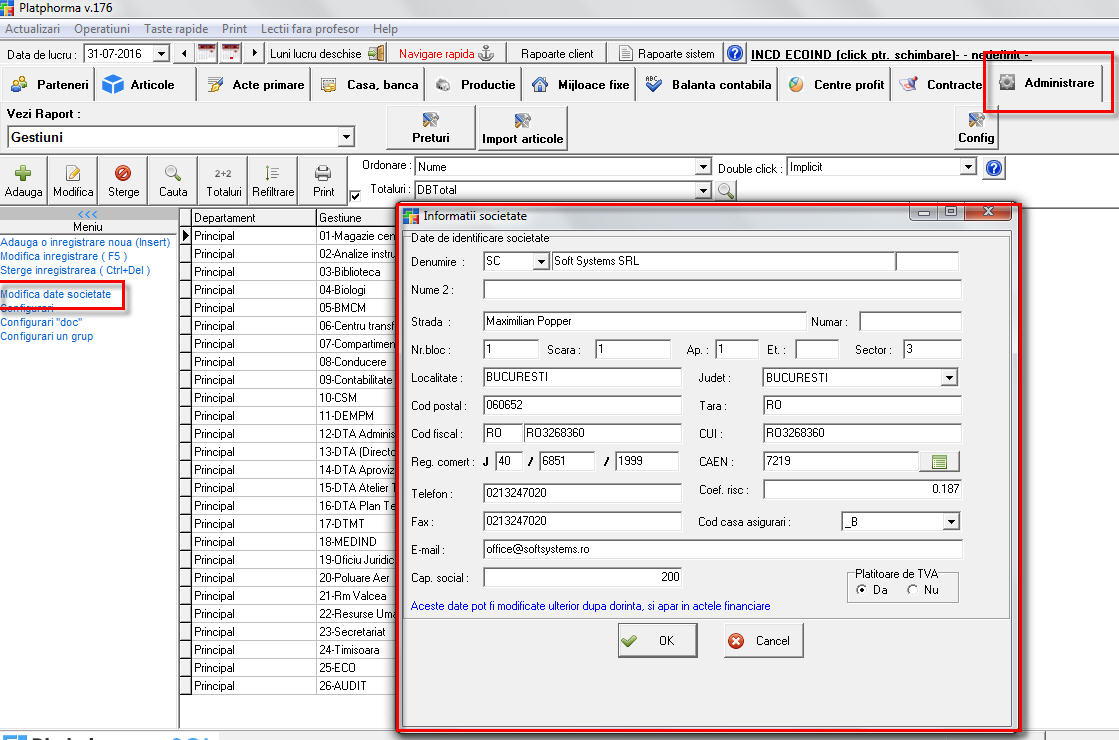The height and width of the screenshot is (740, 1119).
Task: Collapse the Meniu side panel arrows
Action: point(88,214)
